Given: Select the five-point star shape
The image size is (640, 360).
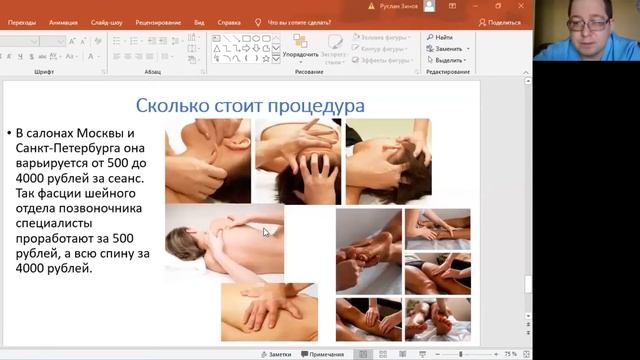Looking at the screenshot, I should coord(266,59).
